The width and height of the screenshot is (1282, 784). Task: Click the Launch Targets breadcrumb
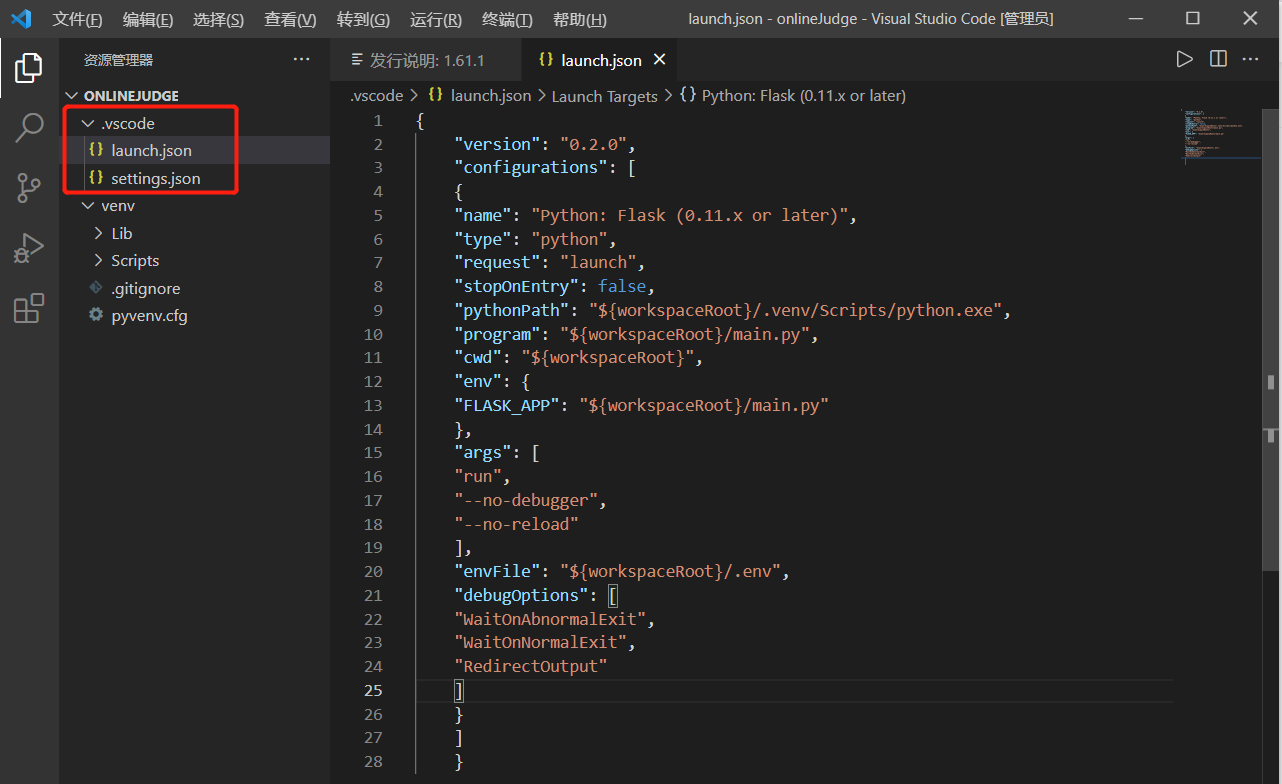[604, 95]
